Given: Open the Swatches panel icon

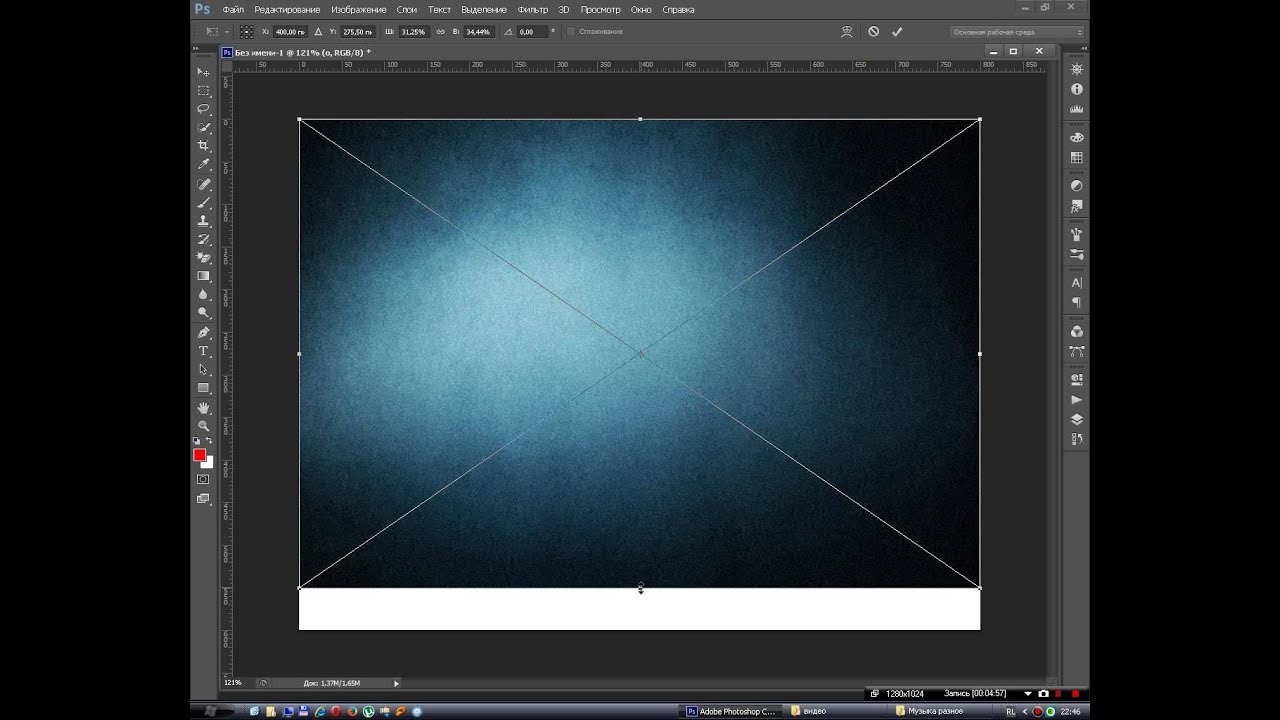Looking at the screenshot, I should [x=1077, y=157].
